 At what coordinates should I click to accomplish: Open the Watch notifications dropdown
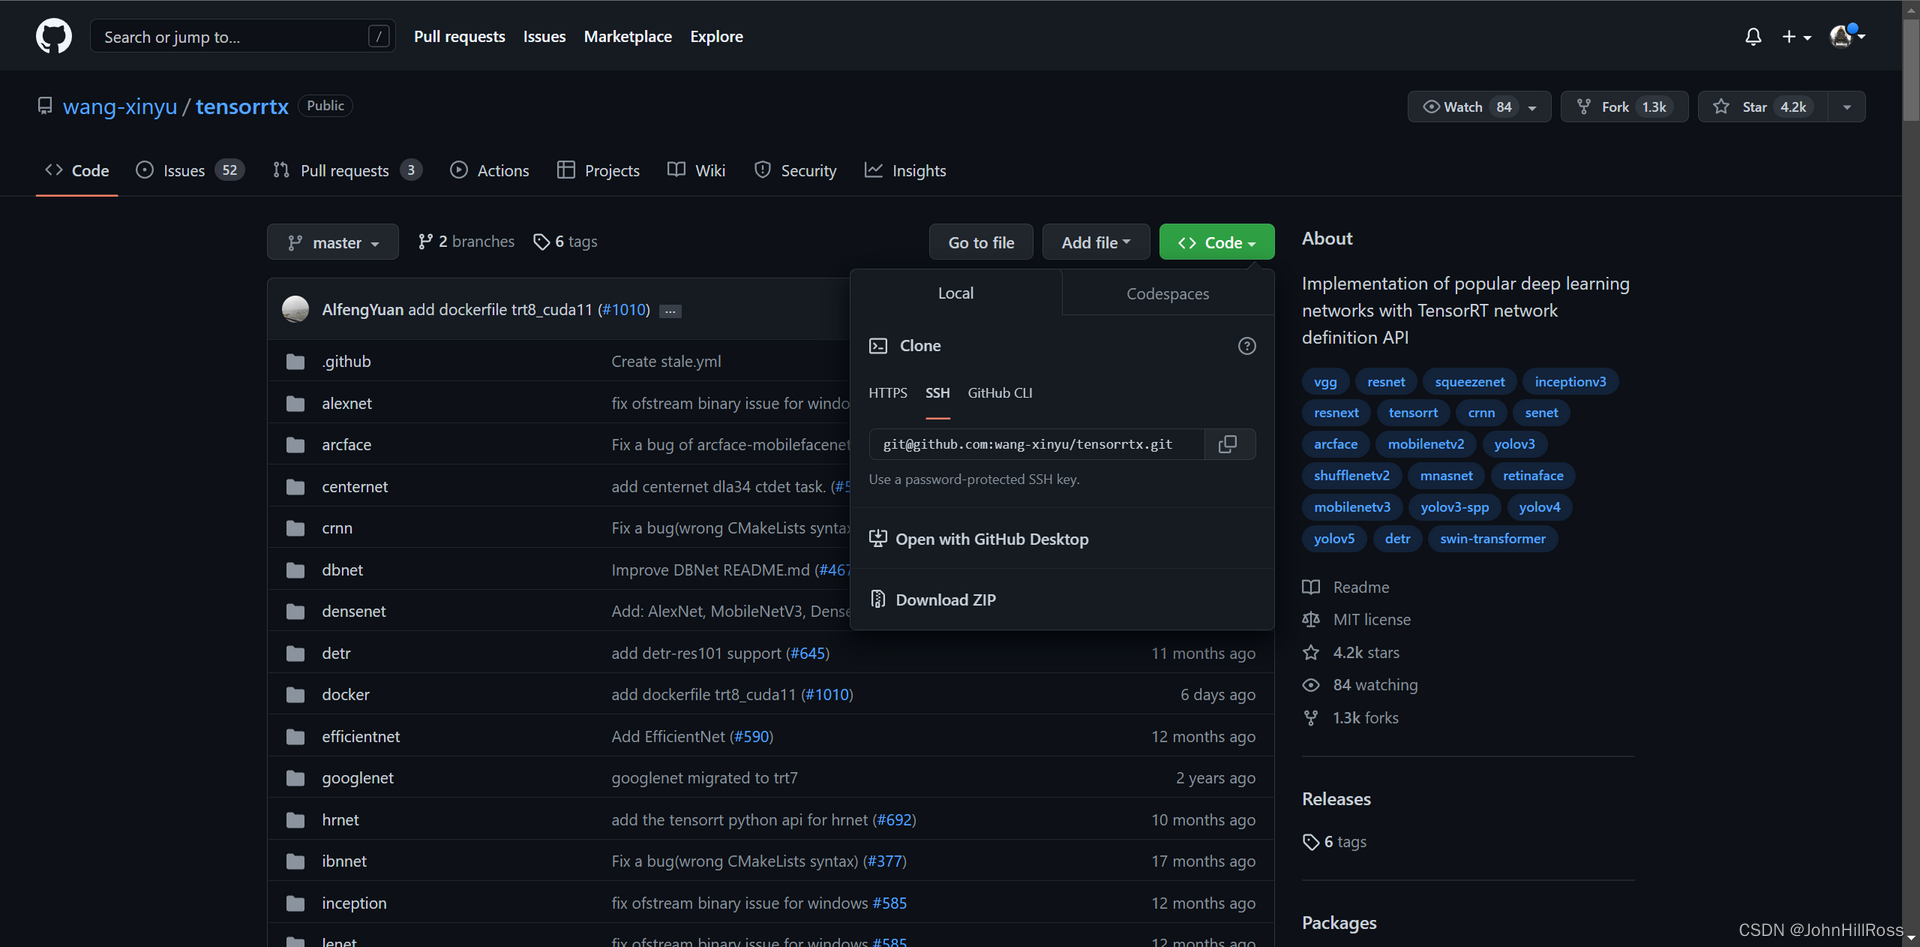coord(1479,107)
